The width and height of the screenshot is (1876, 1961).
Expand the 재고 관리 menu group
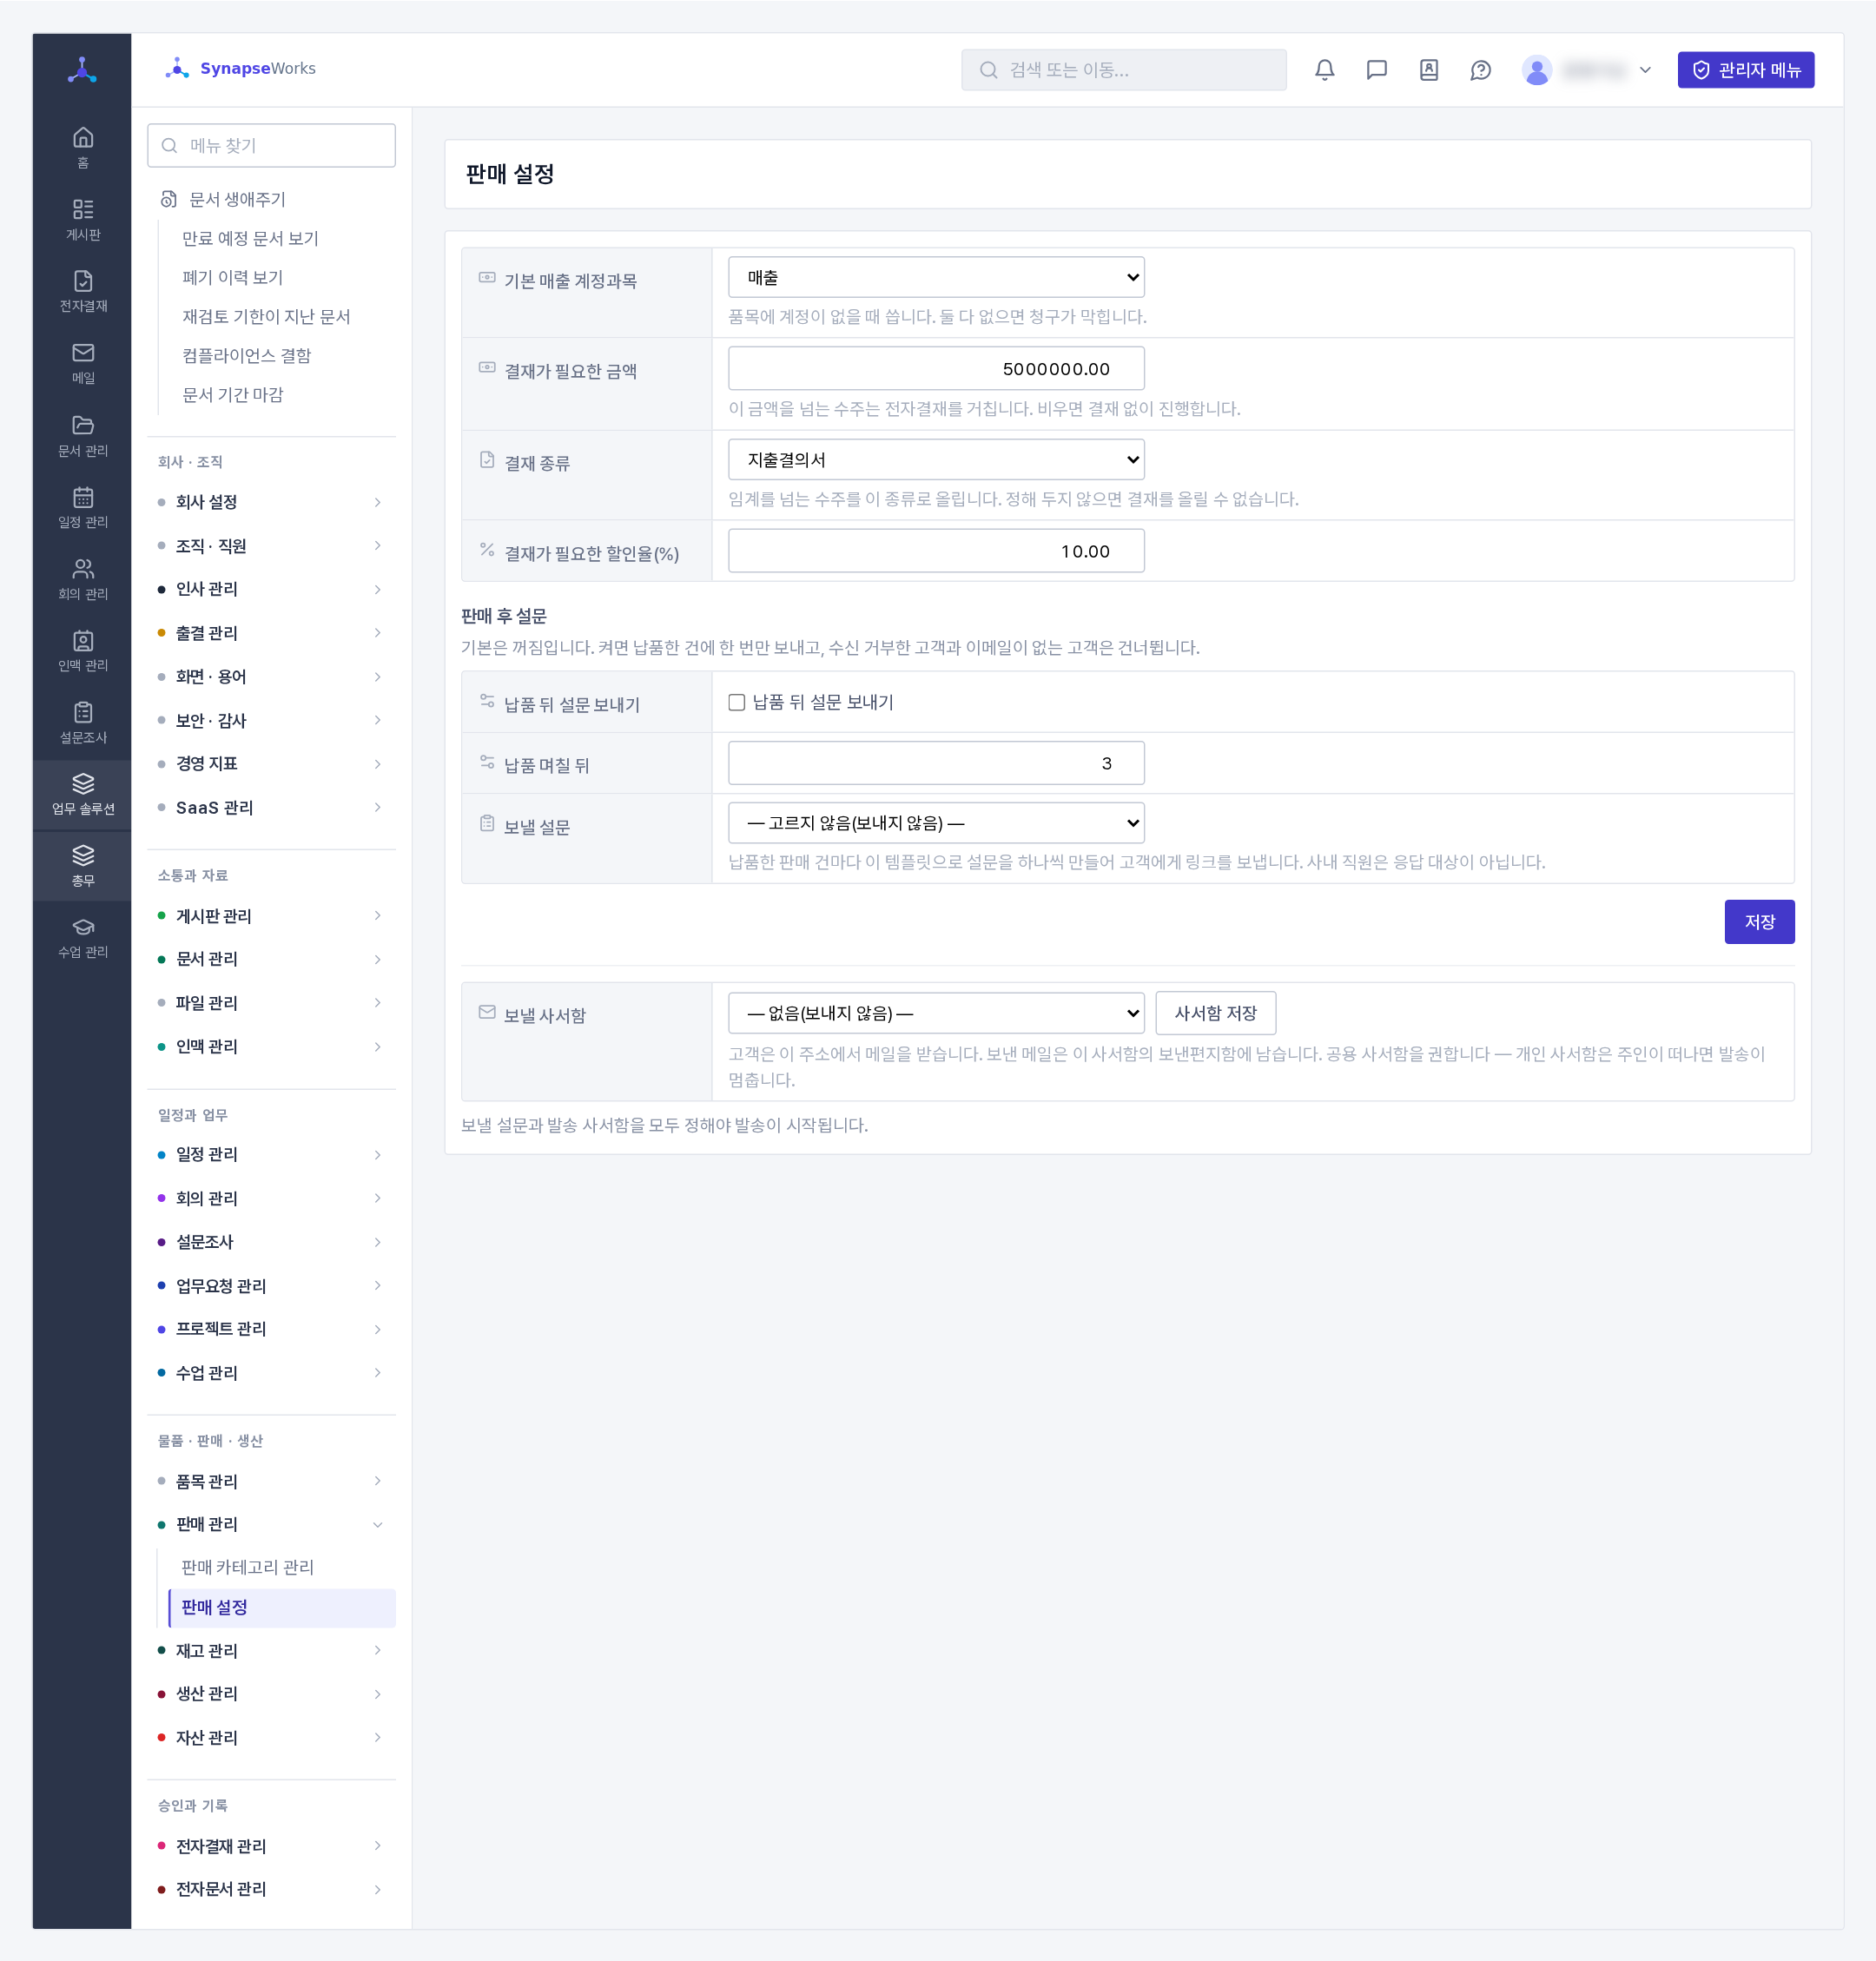271,1650
